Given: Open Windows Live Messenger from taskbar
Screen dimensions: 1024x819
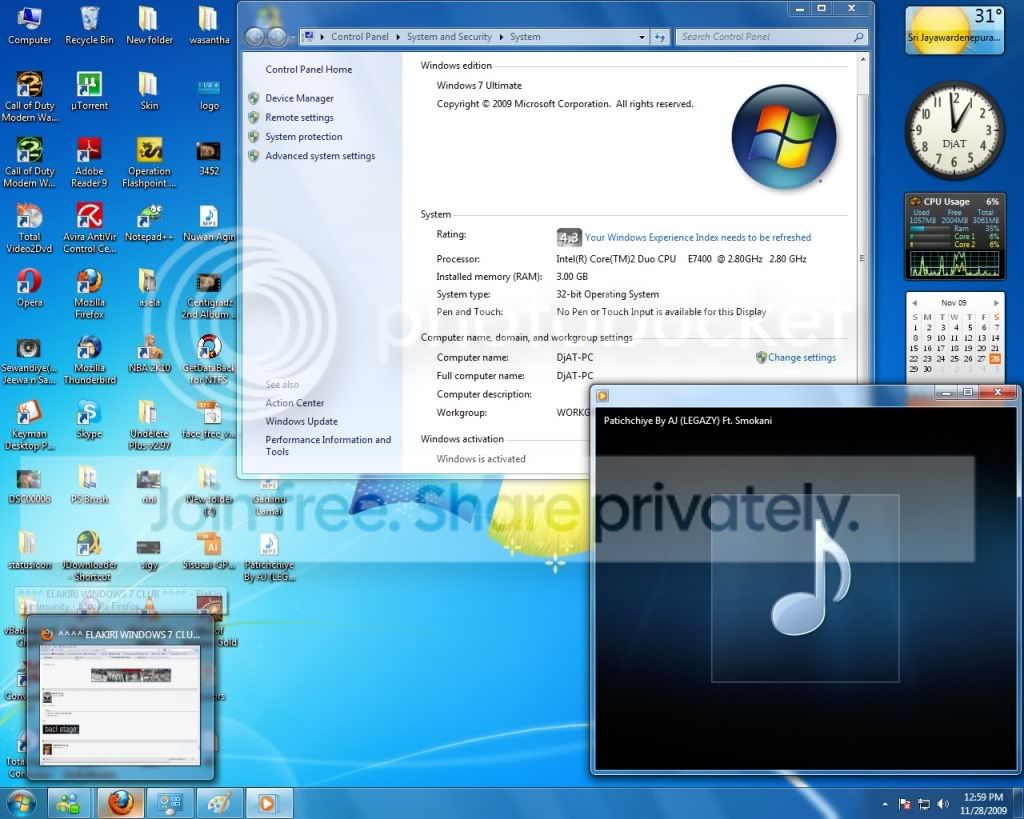Looking at the screenshot, I should click(69, 803).
